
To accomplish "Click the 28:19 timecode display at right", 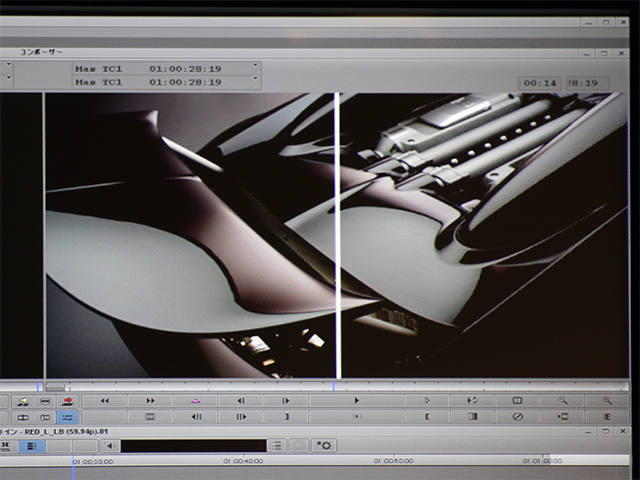I will pyautogui.click(x=587, y=83).
